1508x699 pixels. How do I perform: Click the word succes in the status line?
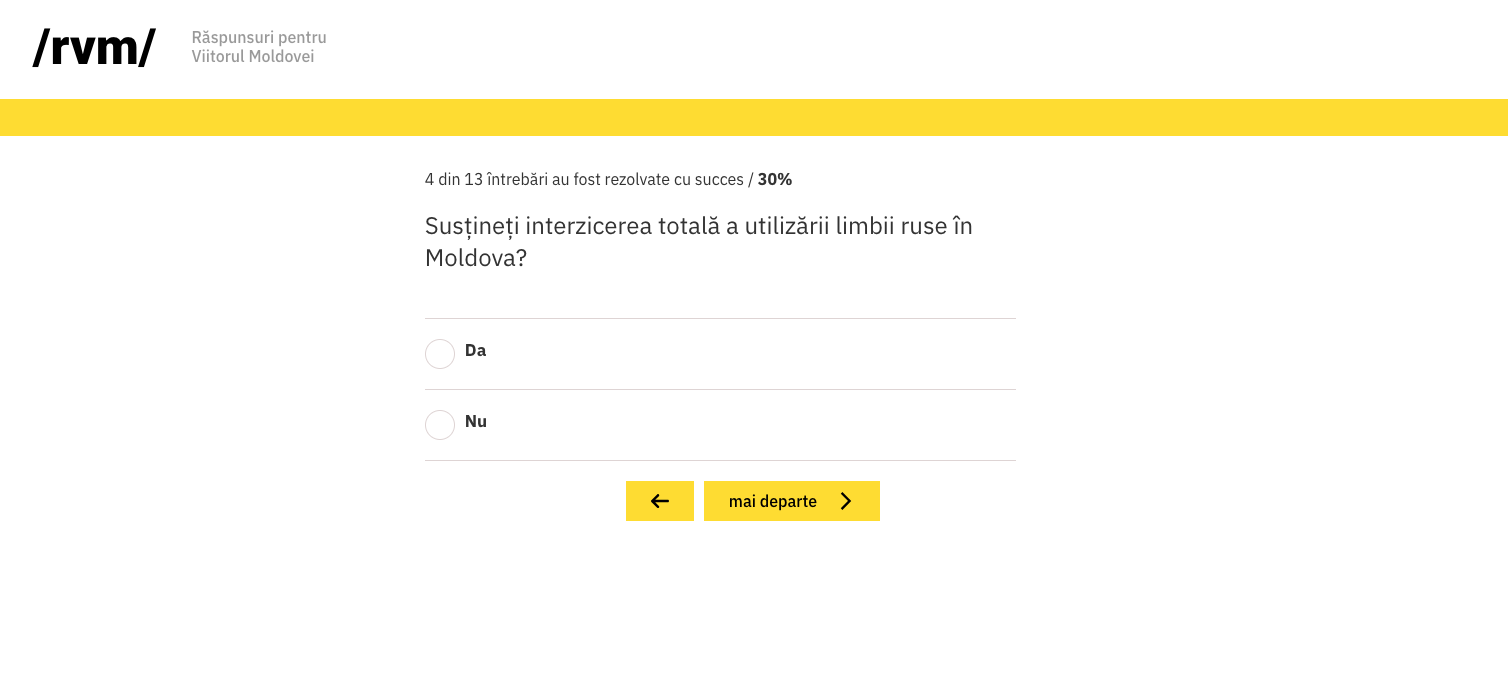tap(719, 179)
